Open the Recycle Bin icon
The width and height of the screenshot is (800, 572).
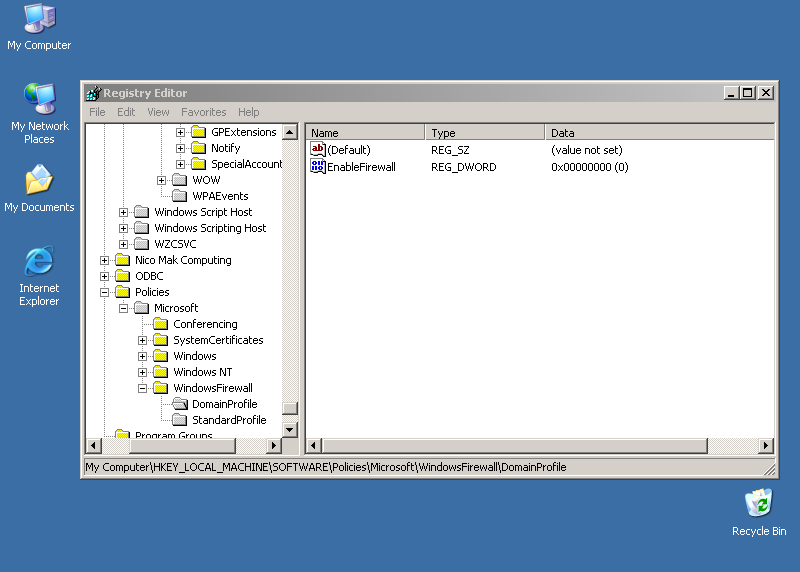pos(759,512)
